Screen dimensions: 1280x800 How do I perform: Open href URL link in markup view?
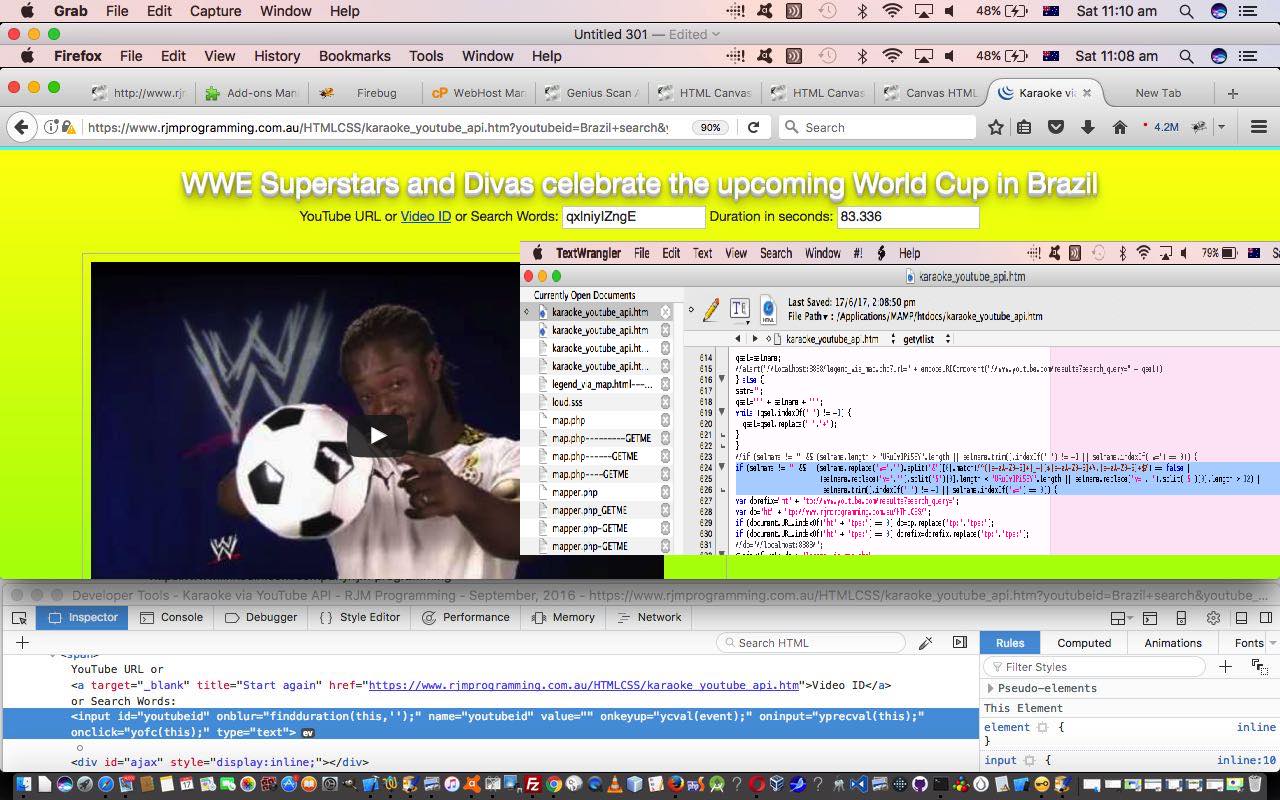click(584, 686)
